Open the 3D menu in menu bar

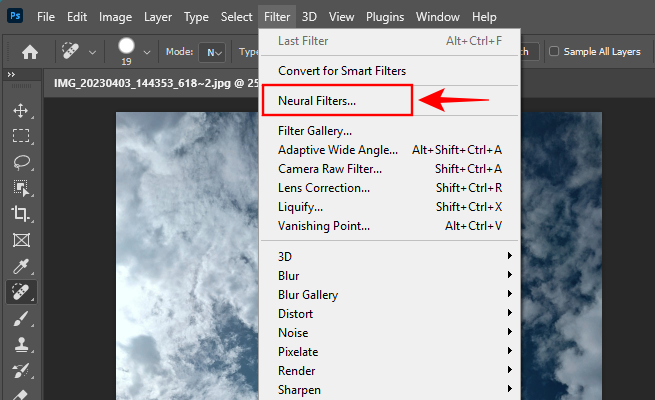(x=309, y=17)
